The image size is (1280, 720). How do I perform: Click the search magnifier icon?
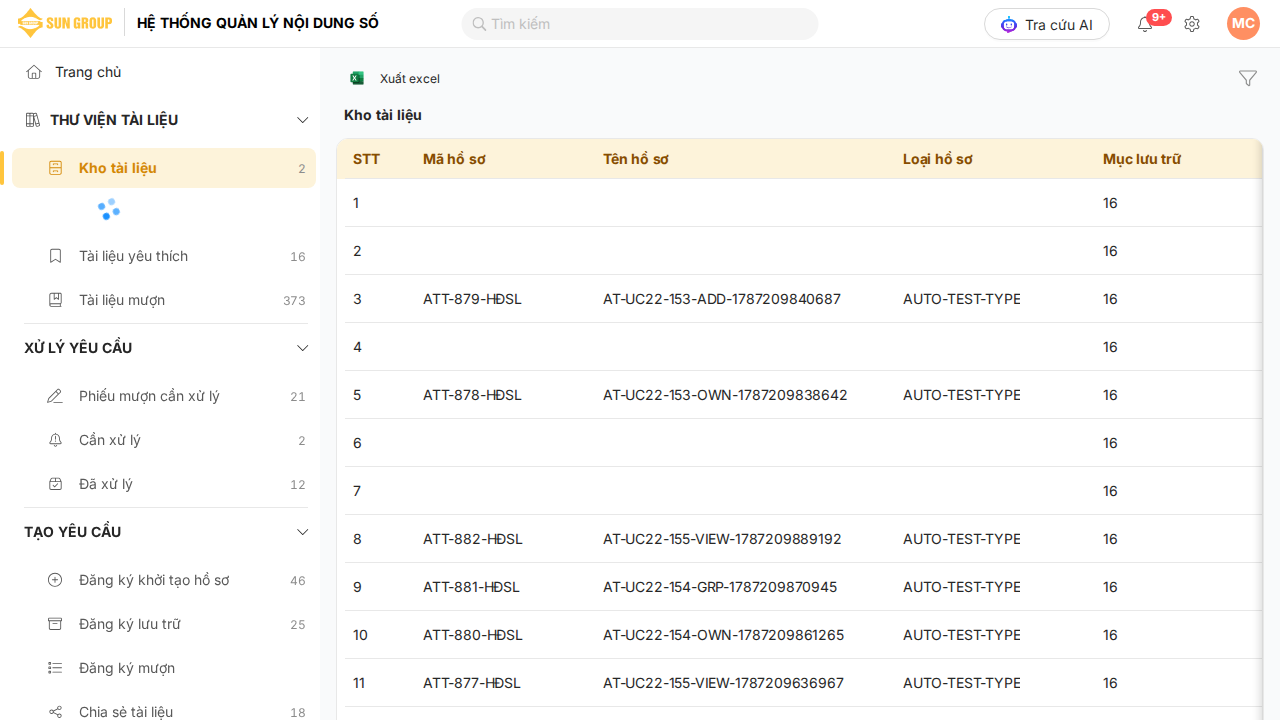coord(479,24)
